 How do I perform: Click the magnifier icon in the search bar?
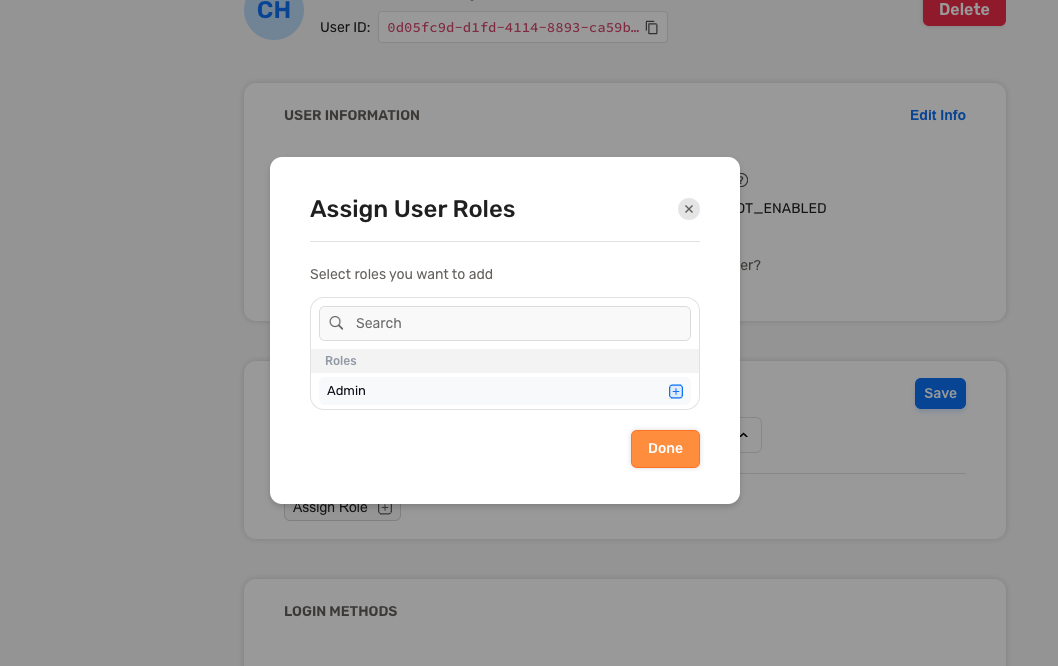pos(336,323)
